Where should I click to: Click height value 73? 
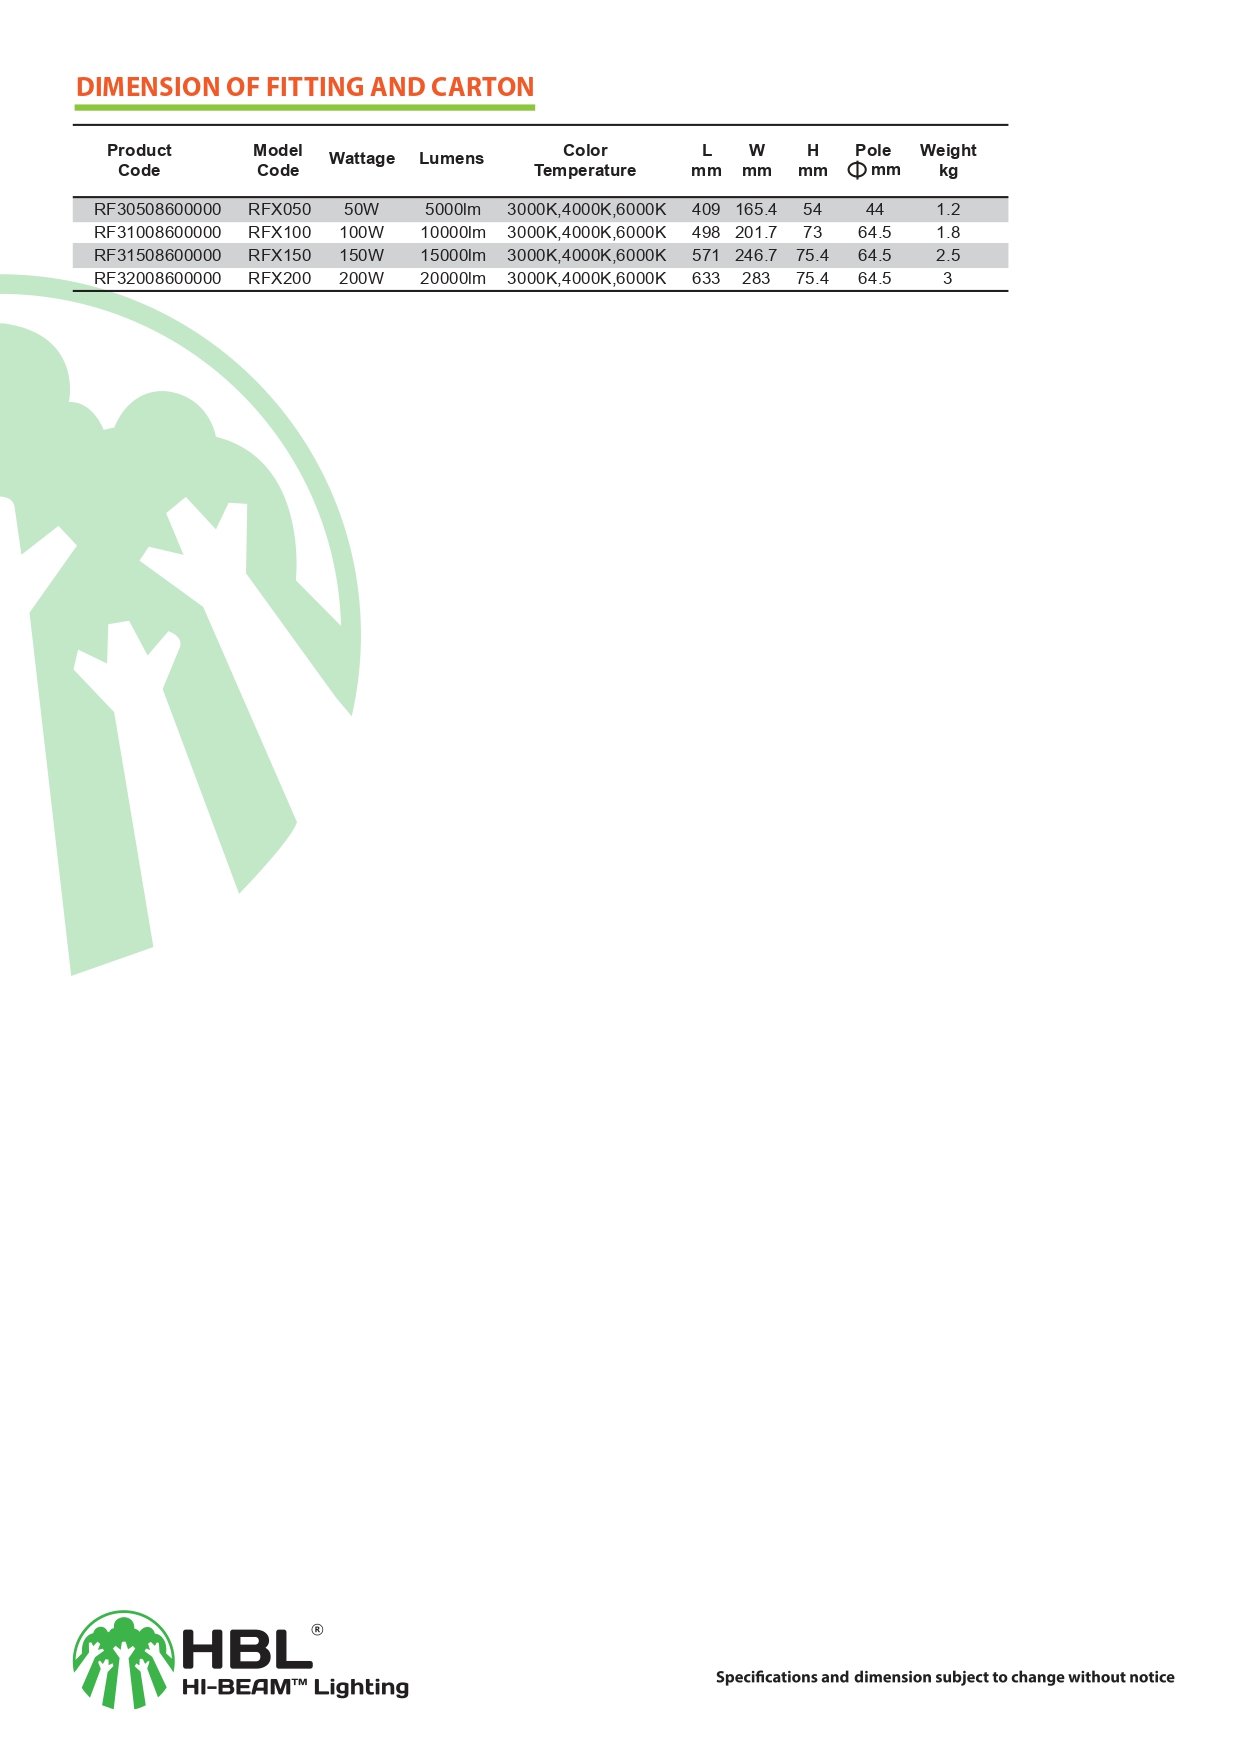click(x=812, y=232)
